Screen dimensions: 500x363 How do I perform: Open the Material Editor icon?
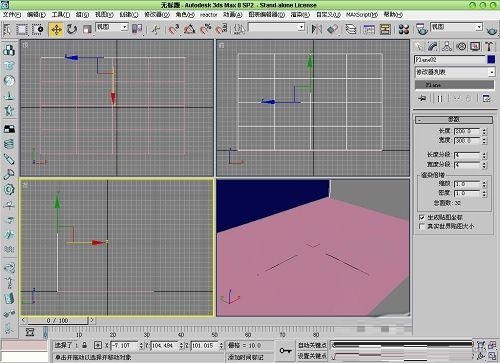click(x=404, y=29)
